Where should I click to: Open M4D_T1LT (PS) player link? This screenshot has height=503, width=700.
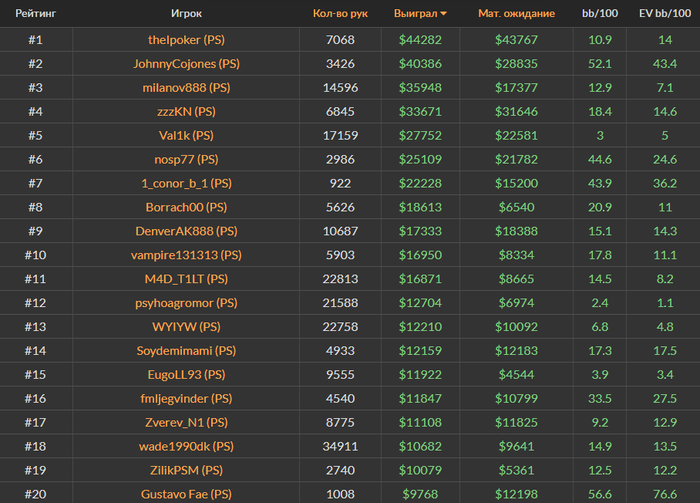click(x=186, y=279)
